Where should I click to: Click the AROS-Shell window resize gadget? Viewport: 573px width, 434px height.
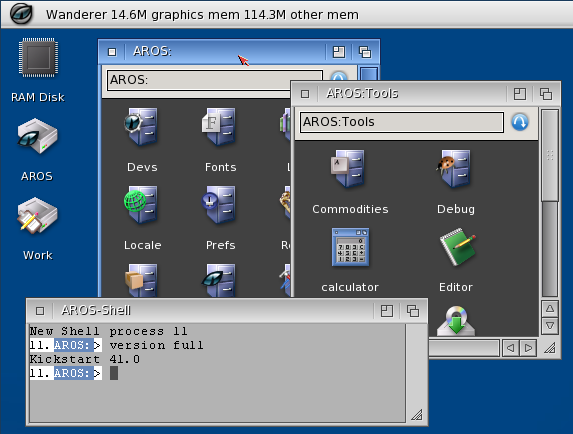click(x=416, y=414)
